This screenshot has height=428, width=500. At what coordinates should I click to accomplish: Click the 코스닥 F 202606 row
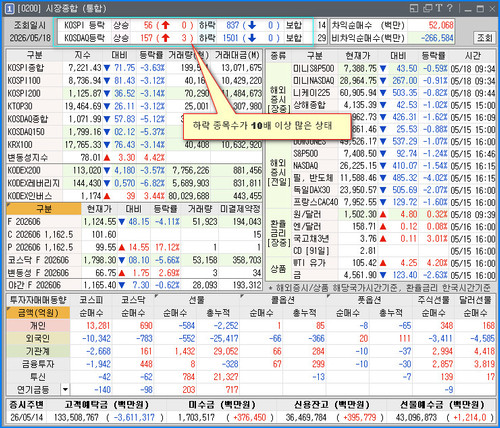[x=134, y=260]
